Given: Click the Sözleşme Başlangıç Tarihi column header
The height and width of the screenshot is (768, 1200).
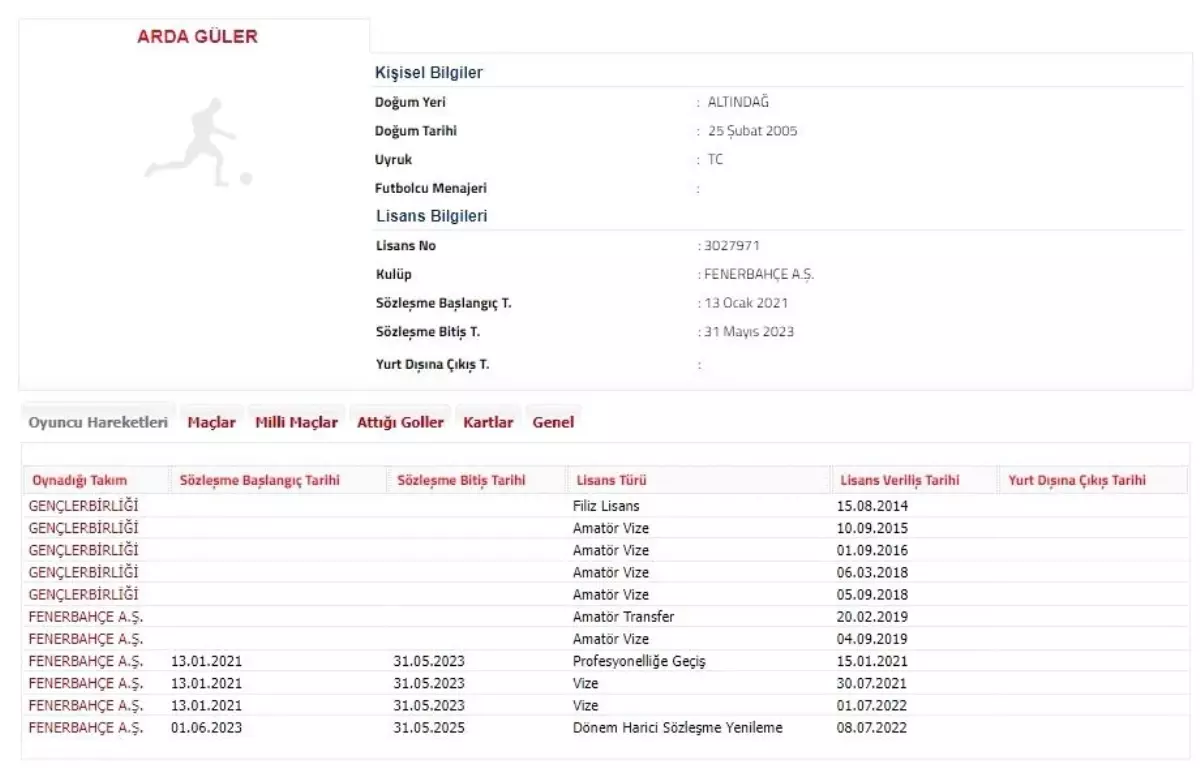Looking at the screenshot, I should [x=259, y=480].
